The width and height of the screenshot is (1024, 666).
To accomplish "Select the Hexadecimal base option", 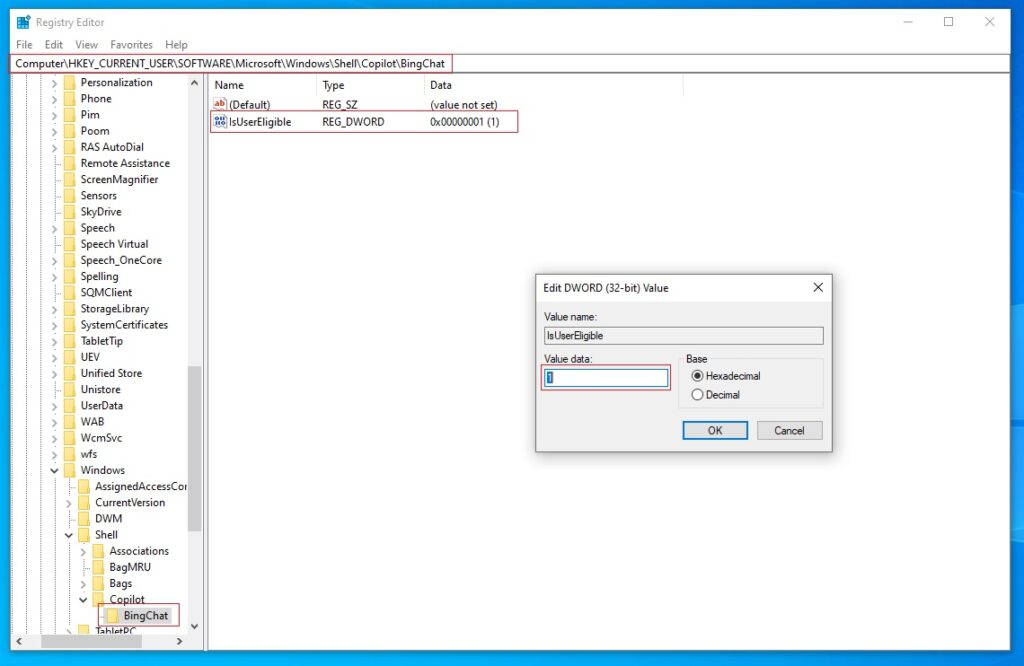I will click(699, 376).
